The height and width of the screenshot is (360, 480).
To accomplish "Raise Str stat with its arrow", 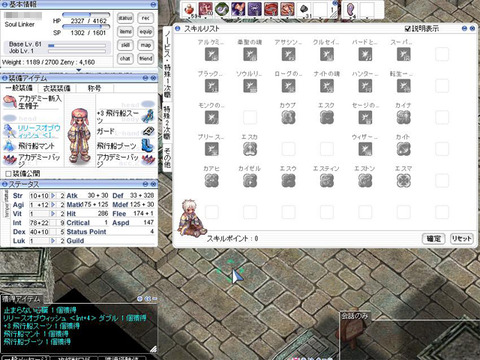I will 53,196.
